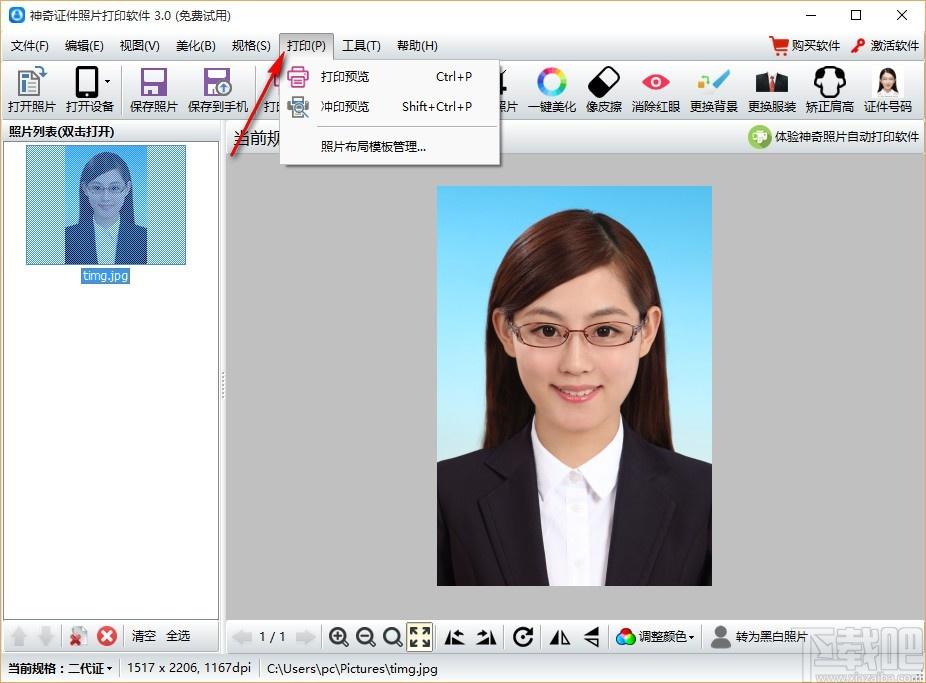Select the 保存照片 floppy disk icon
Screen dimensions: 926x683
coord(154,89)
